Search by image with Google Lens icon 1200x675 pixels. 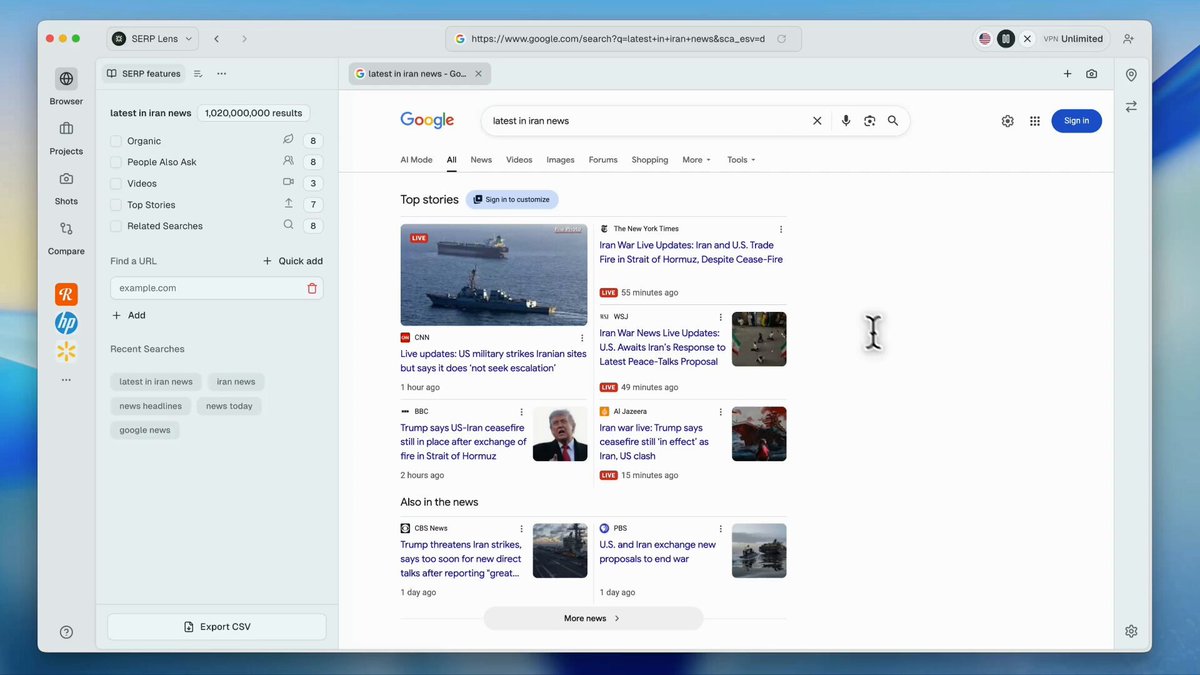click(x=870, y=121)
